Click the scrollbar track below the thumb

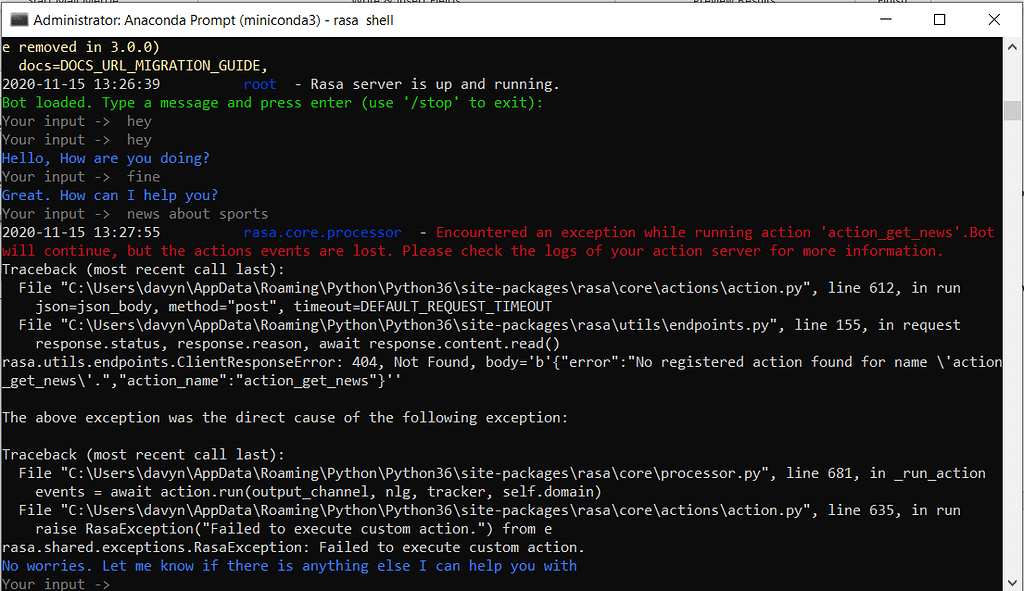(1013, 350)
